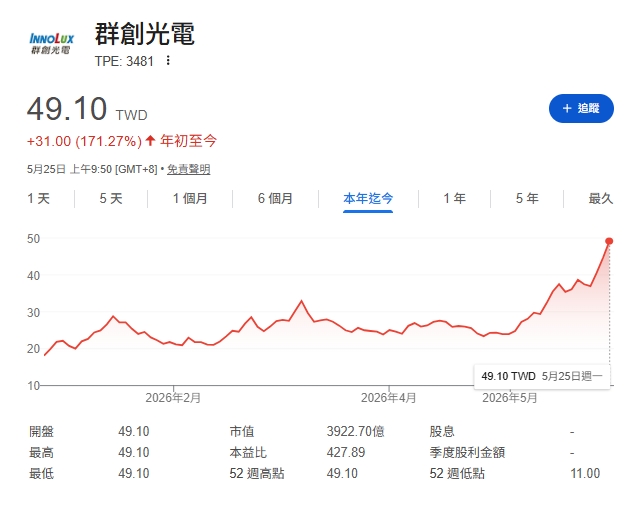Open the three-dot menu beside TPE: 3481

coord(168,61)
